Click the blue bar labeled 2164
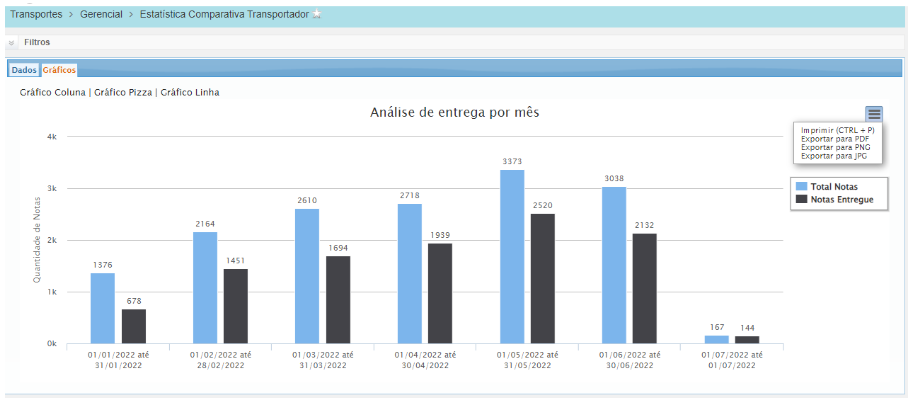Image resolution: width=912 pixels, height=399 pixels. tap(205, 288)
